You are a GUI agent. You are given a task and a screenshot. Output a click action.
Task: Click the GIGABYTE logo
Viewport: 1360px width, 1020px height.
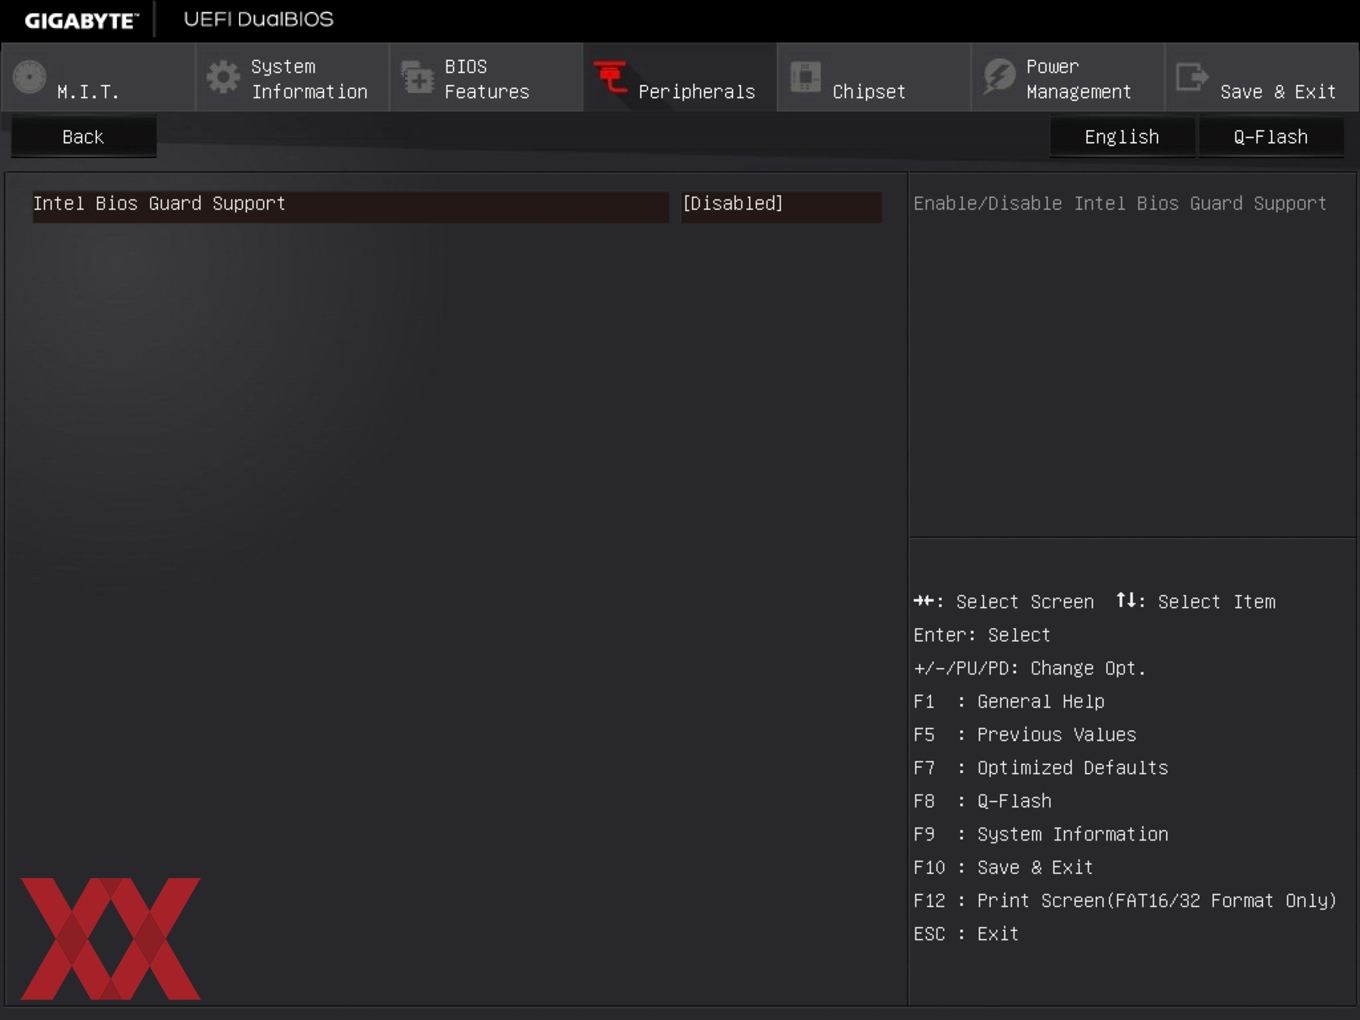coord(81,20)
